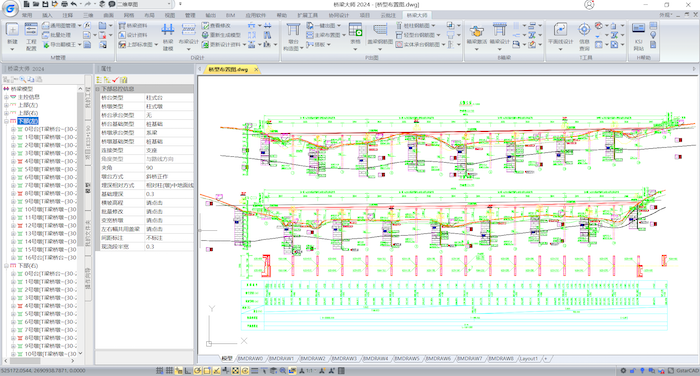Toggle the lineweight display icon in status bar

[x=254, y=371]
